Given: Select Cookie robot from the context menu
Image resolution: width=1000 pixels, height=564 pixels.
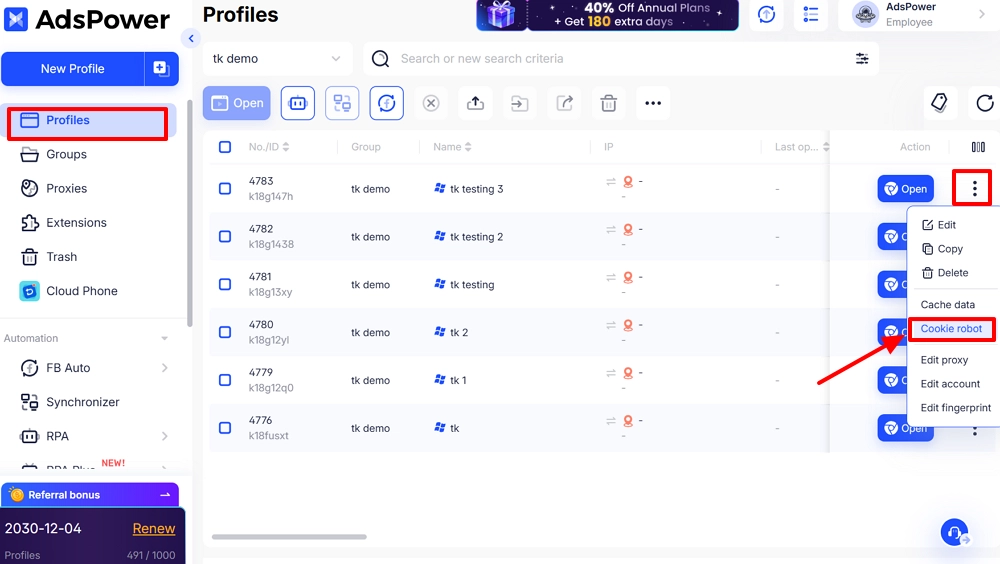Looking at the screenshot, I should pyautogui.click(x=951, y=329).
